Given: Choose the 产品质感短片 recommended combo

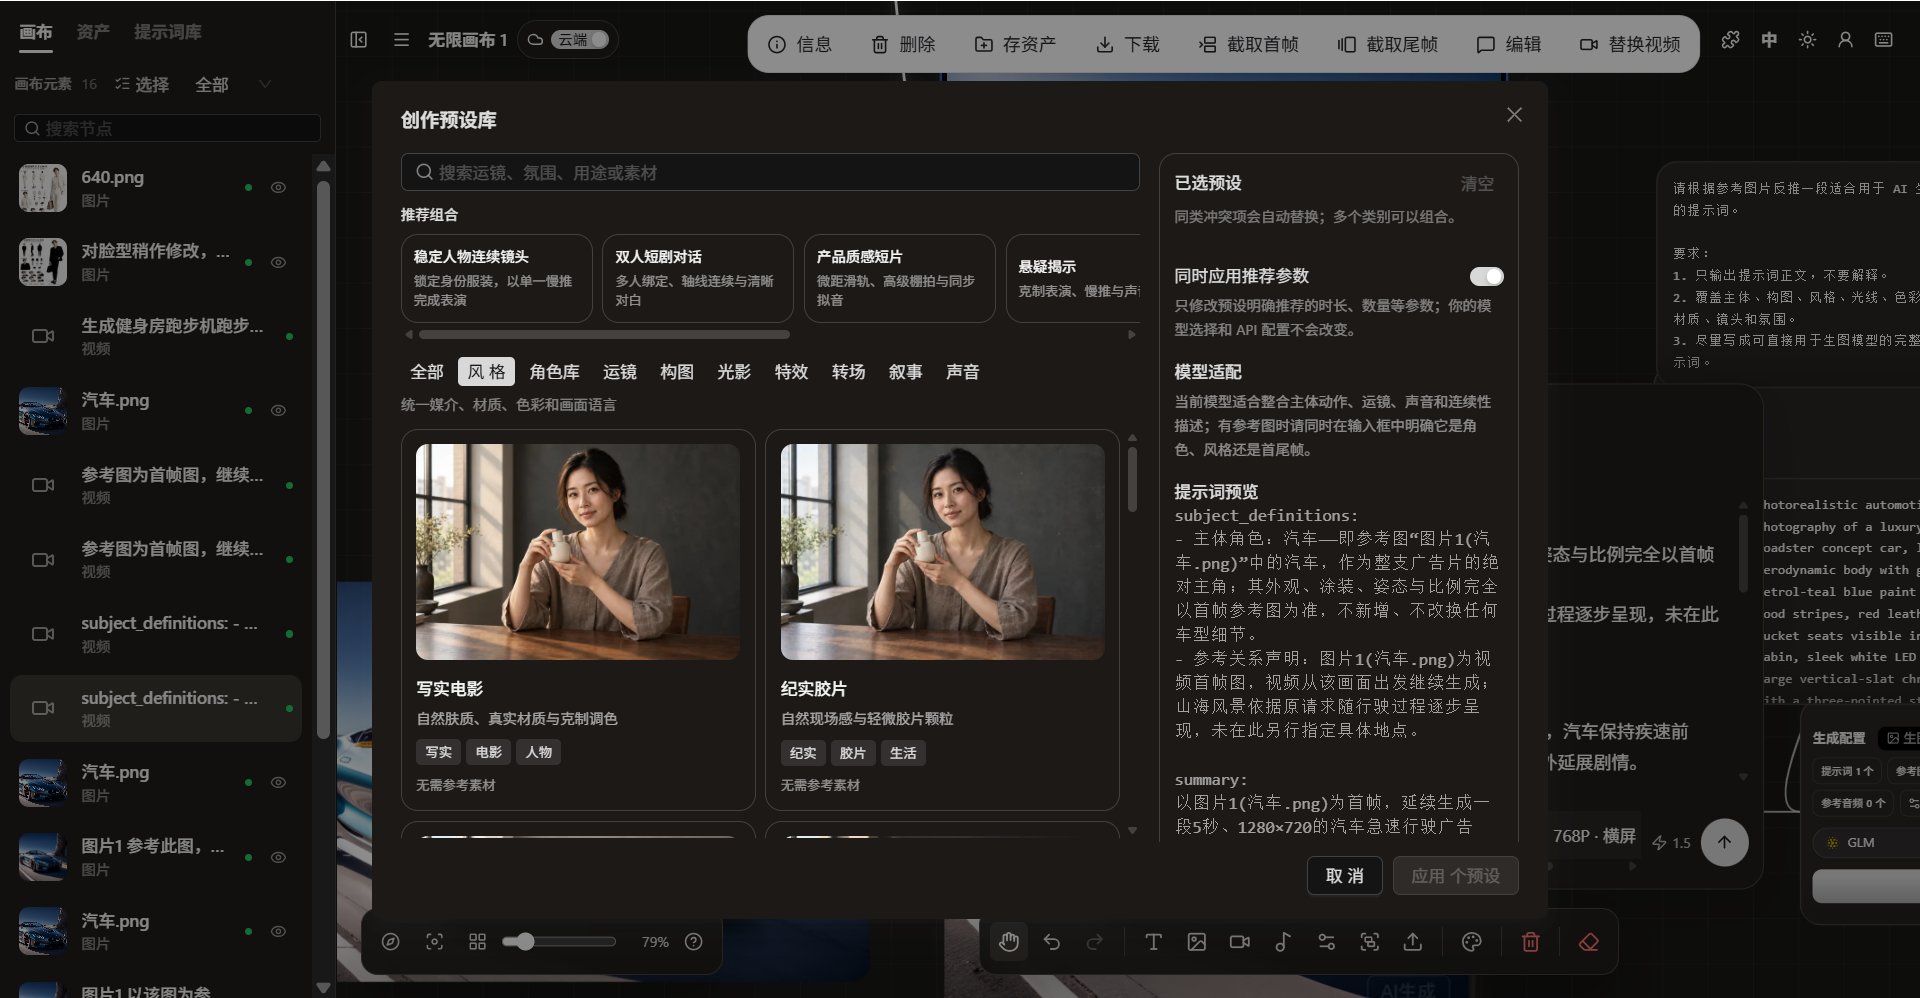Looking at the screenshot, I should pos(899,278).
